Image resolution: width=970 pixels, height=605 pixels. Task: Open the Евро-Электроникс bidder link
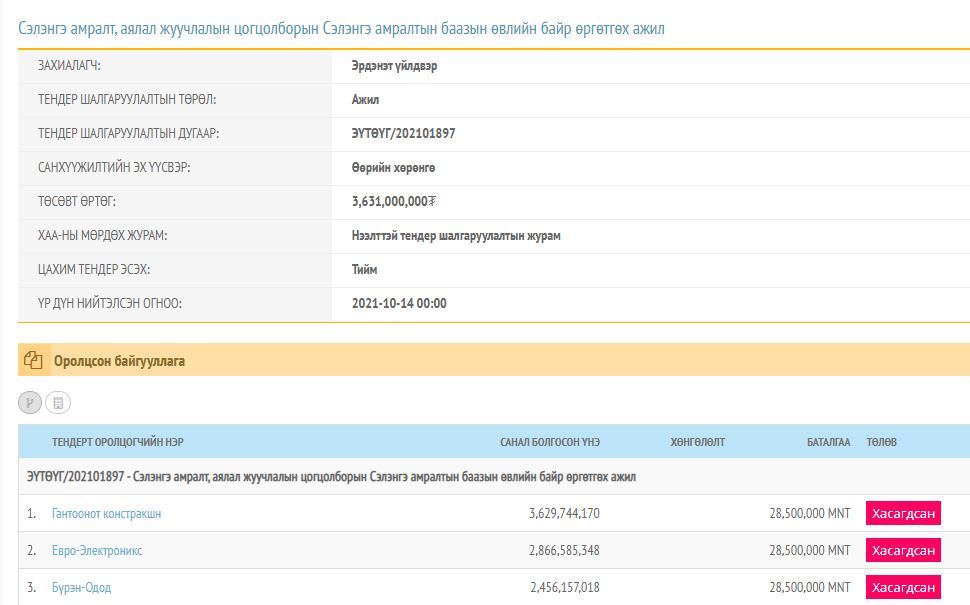[x=97, y=550]
